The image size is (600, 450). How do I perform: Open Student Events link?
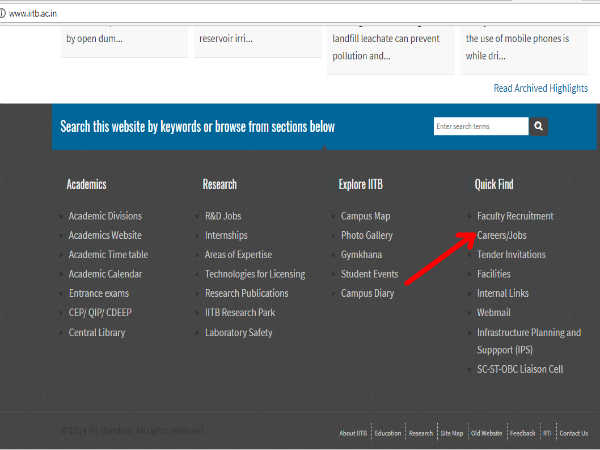pyautogui.click(x=369, y=274)
